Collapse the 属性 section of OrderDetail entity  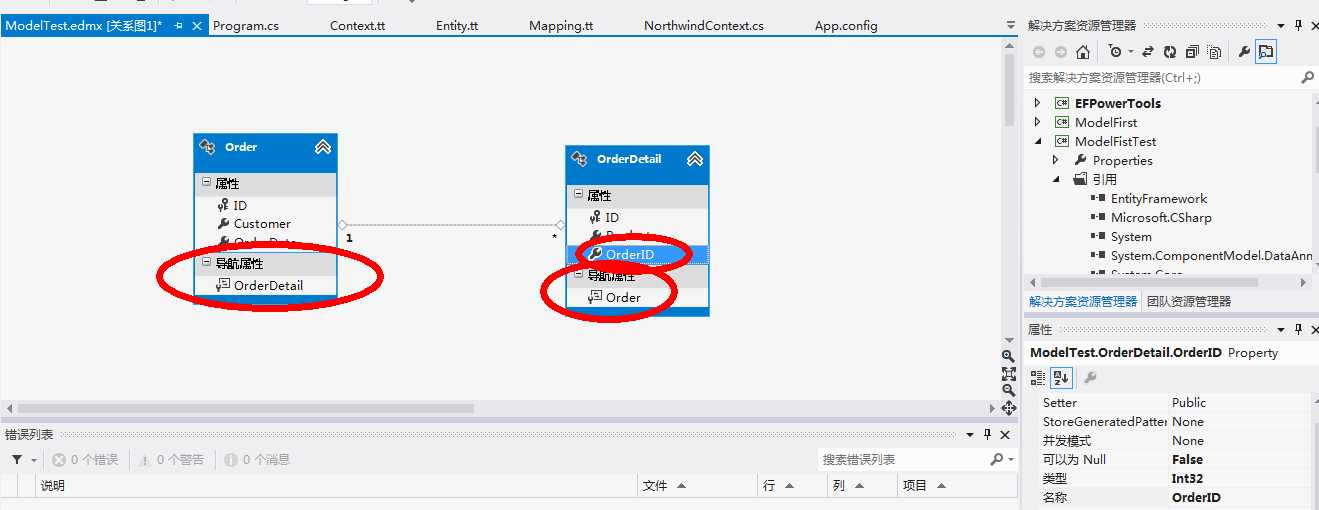(x=578, y=195)
